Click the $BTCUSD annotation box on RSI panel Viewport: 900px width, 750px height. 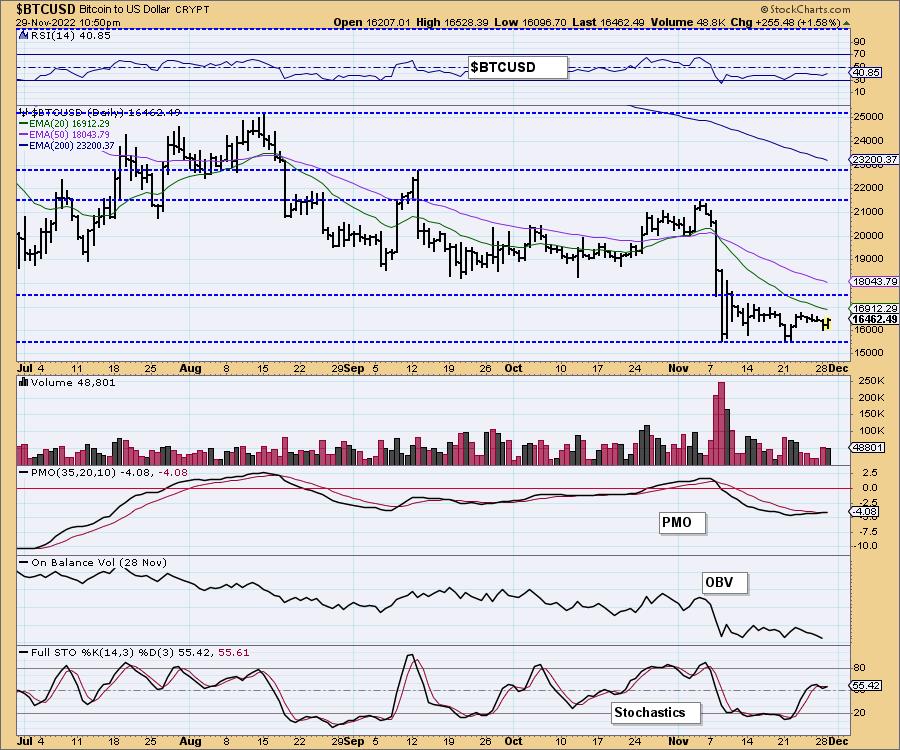pos(518,67)
